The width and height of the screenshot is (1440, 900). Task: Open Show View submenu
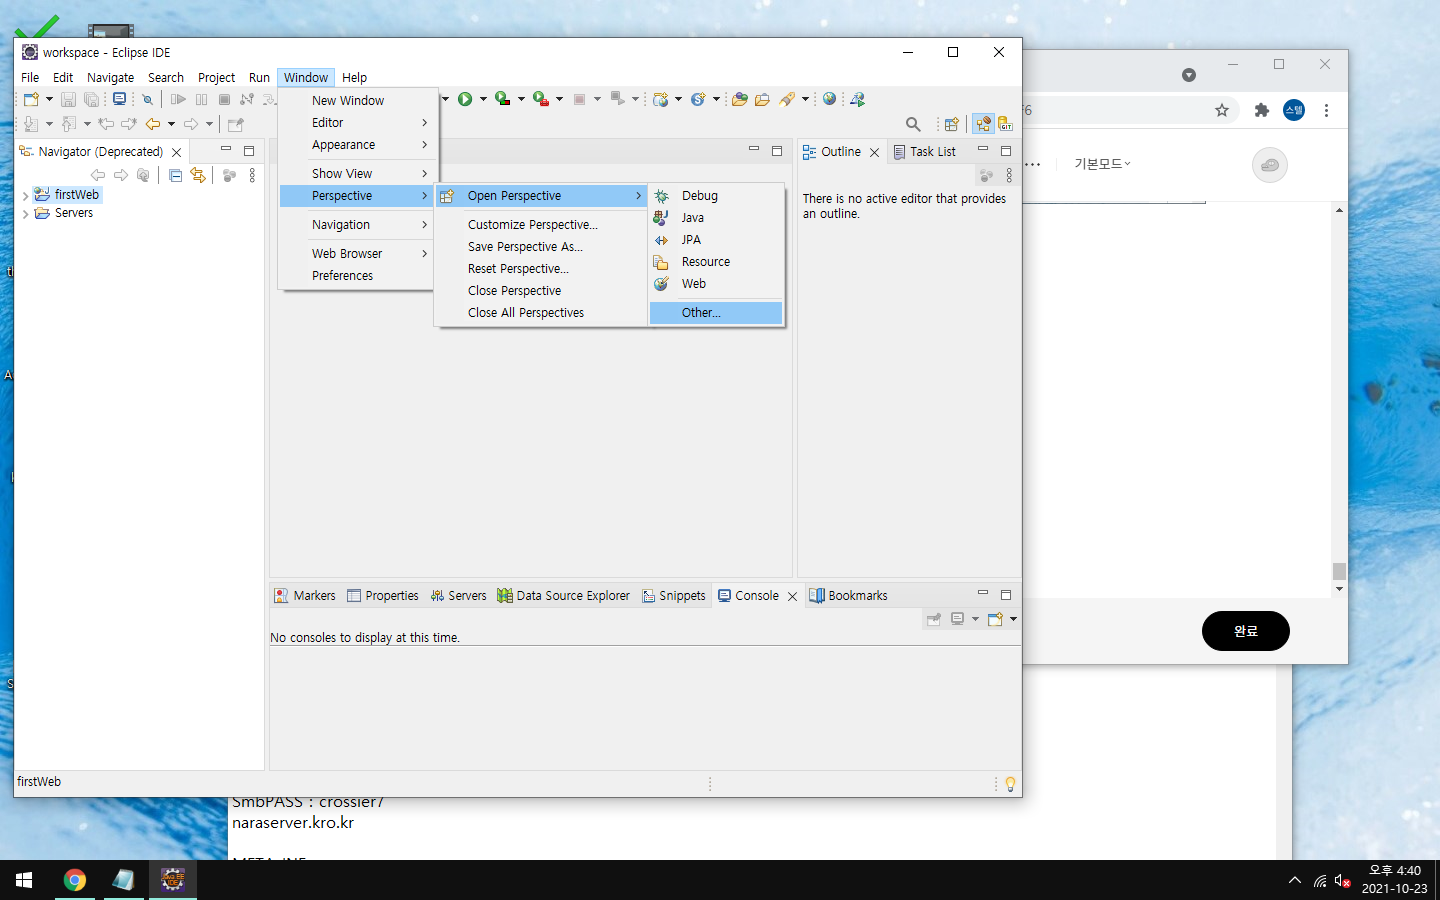tap(357, 174)
